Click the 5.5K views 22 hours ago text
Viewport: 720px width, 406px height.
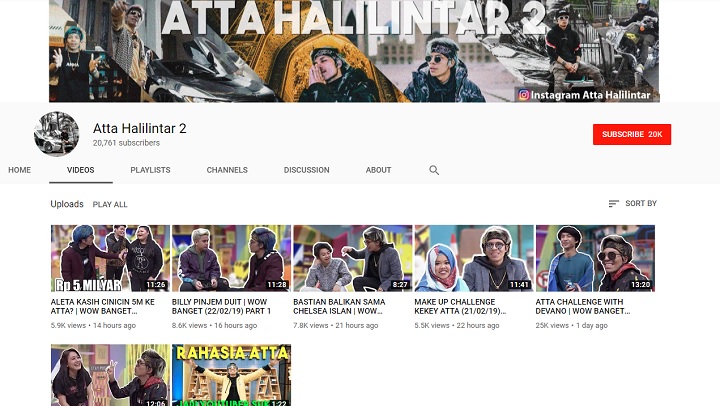pyautogui.click(x=457, y=325)
